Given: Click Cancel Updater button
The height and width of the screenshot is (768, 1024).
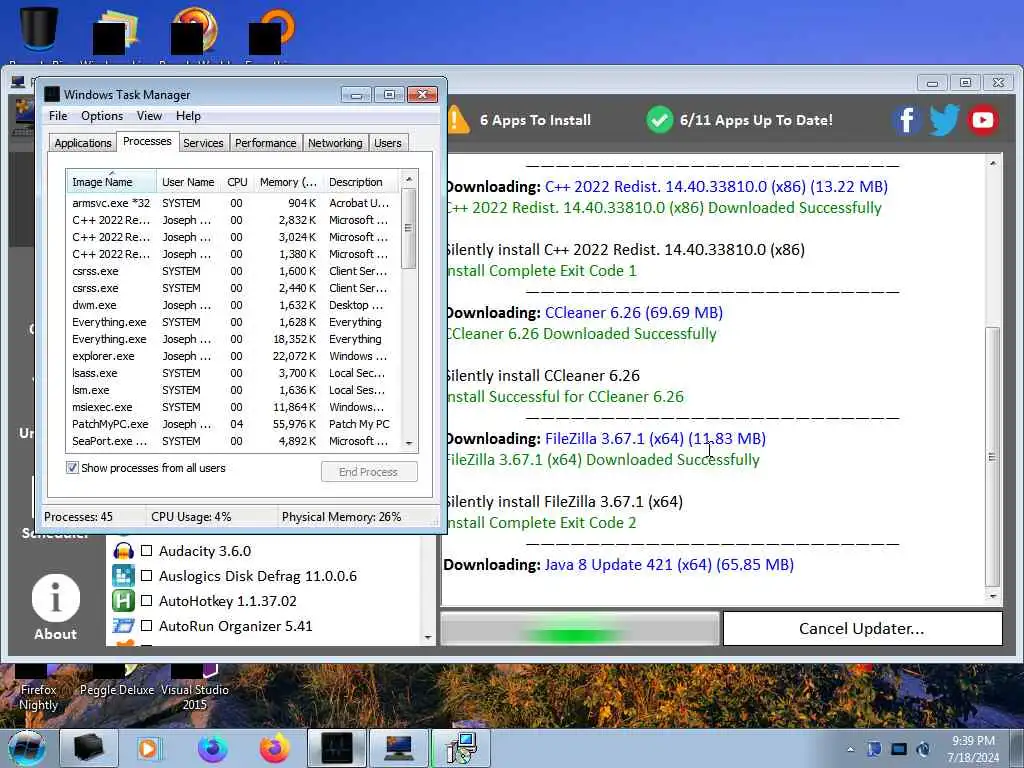Looking at the screenshot, I should [862, 628].
